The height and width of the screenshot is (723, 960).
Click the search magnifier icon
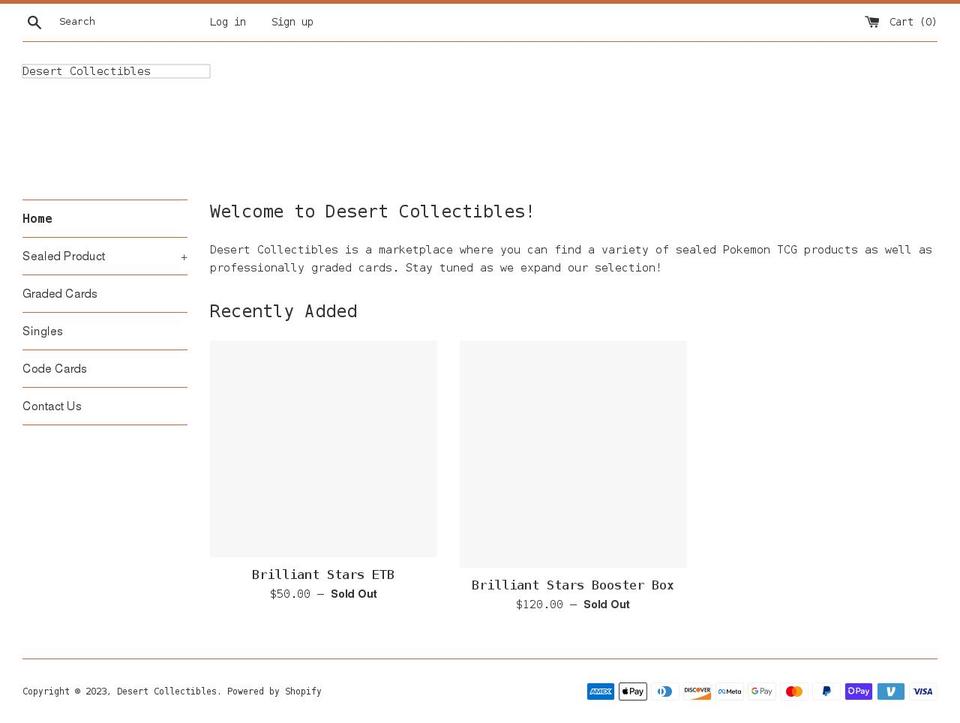pos(34,21)
